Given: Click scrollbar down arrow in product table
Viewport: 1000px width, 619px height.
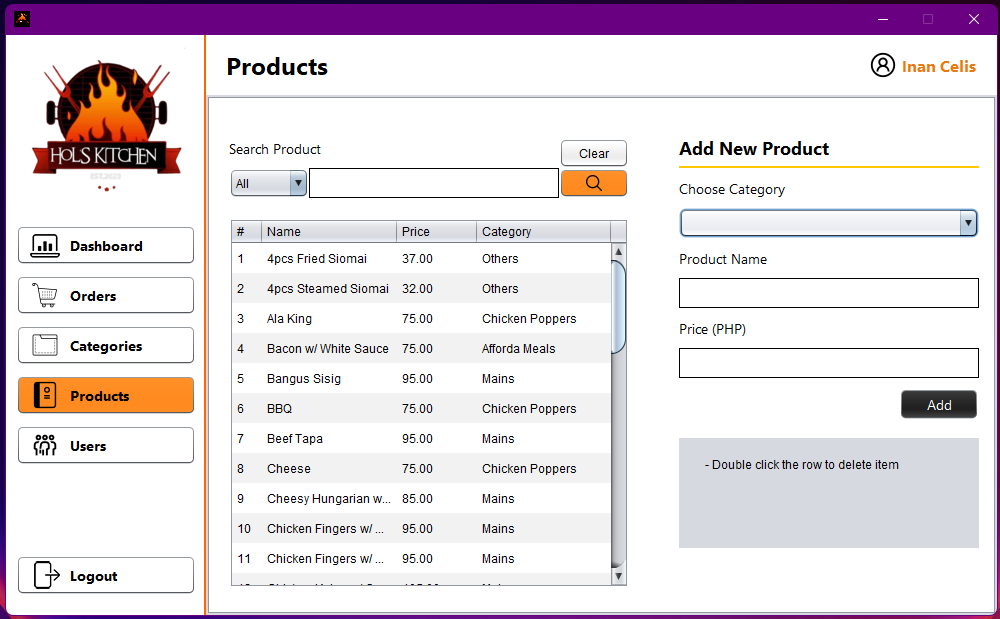Looking at the screenshot, I should (x=618, y=576).
